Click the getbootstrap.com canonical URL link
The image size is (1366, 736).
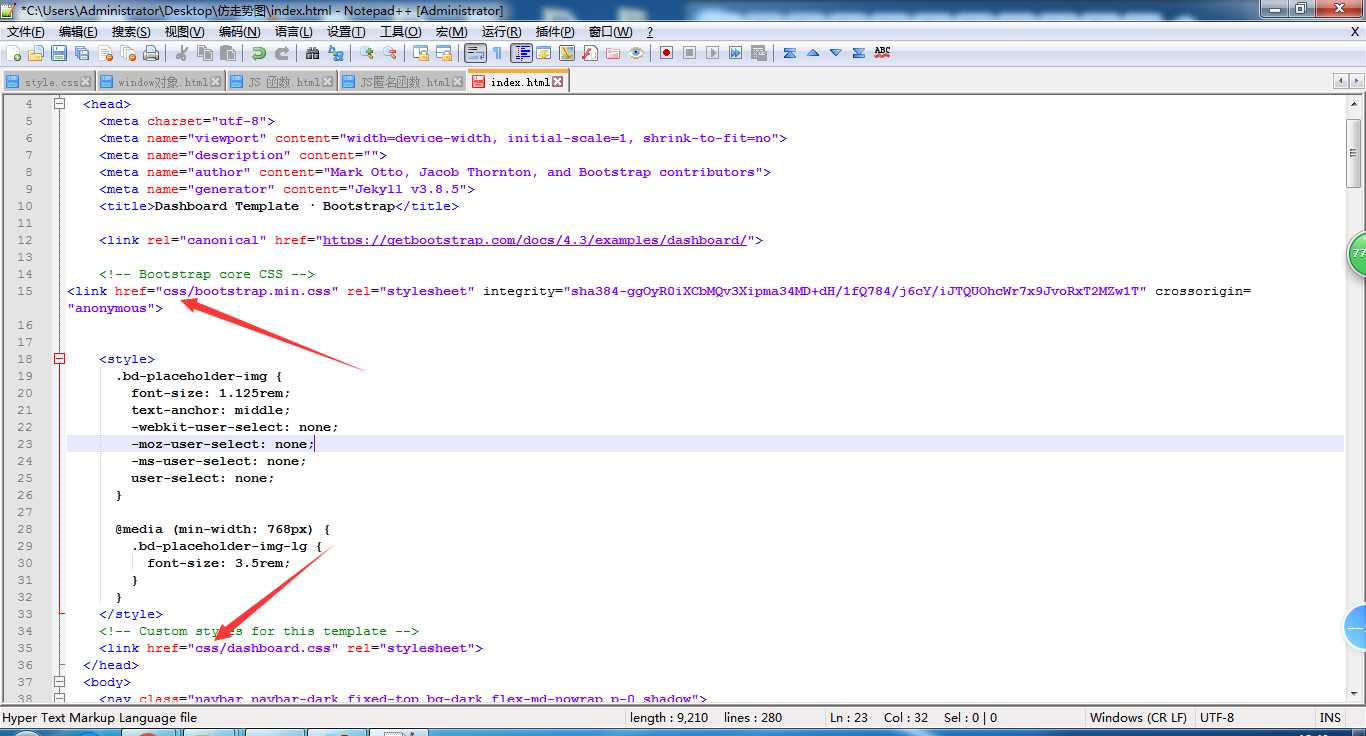point(535,240)
